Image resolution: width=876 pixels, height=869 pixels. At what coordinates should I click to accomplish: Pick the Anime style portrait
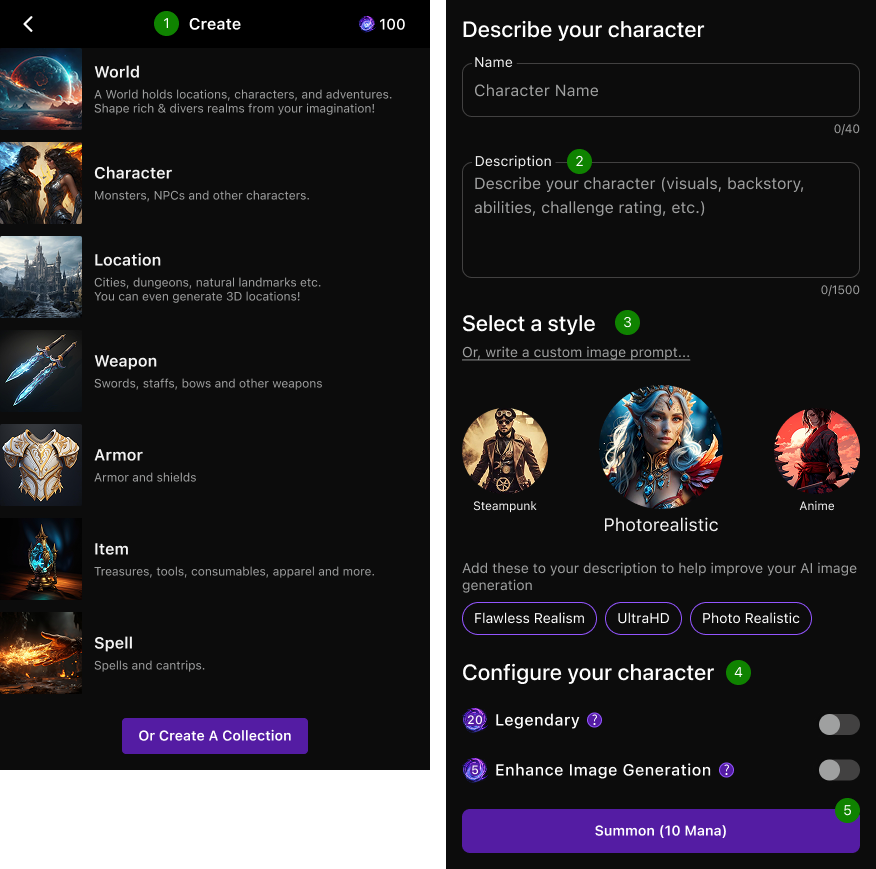click(817, 450)
